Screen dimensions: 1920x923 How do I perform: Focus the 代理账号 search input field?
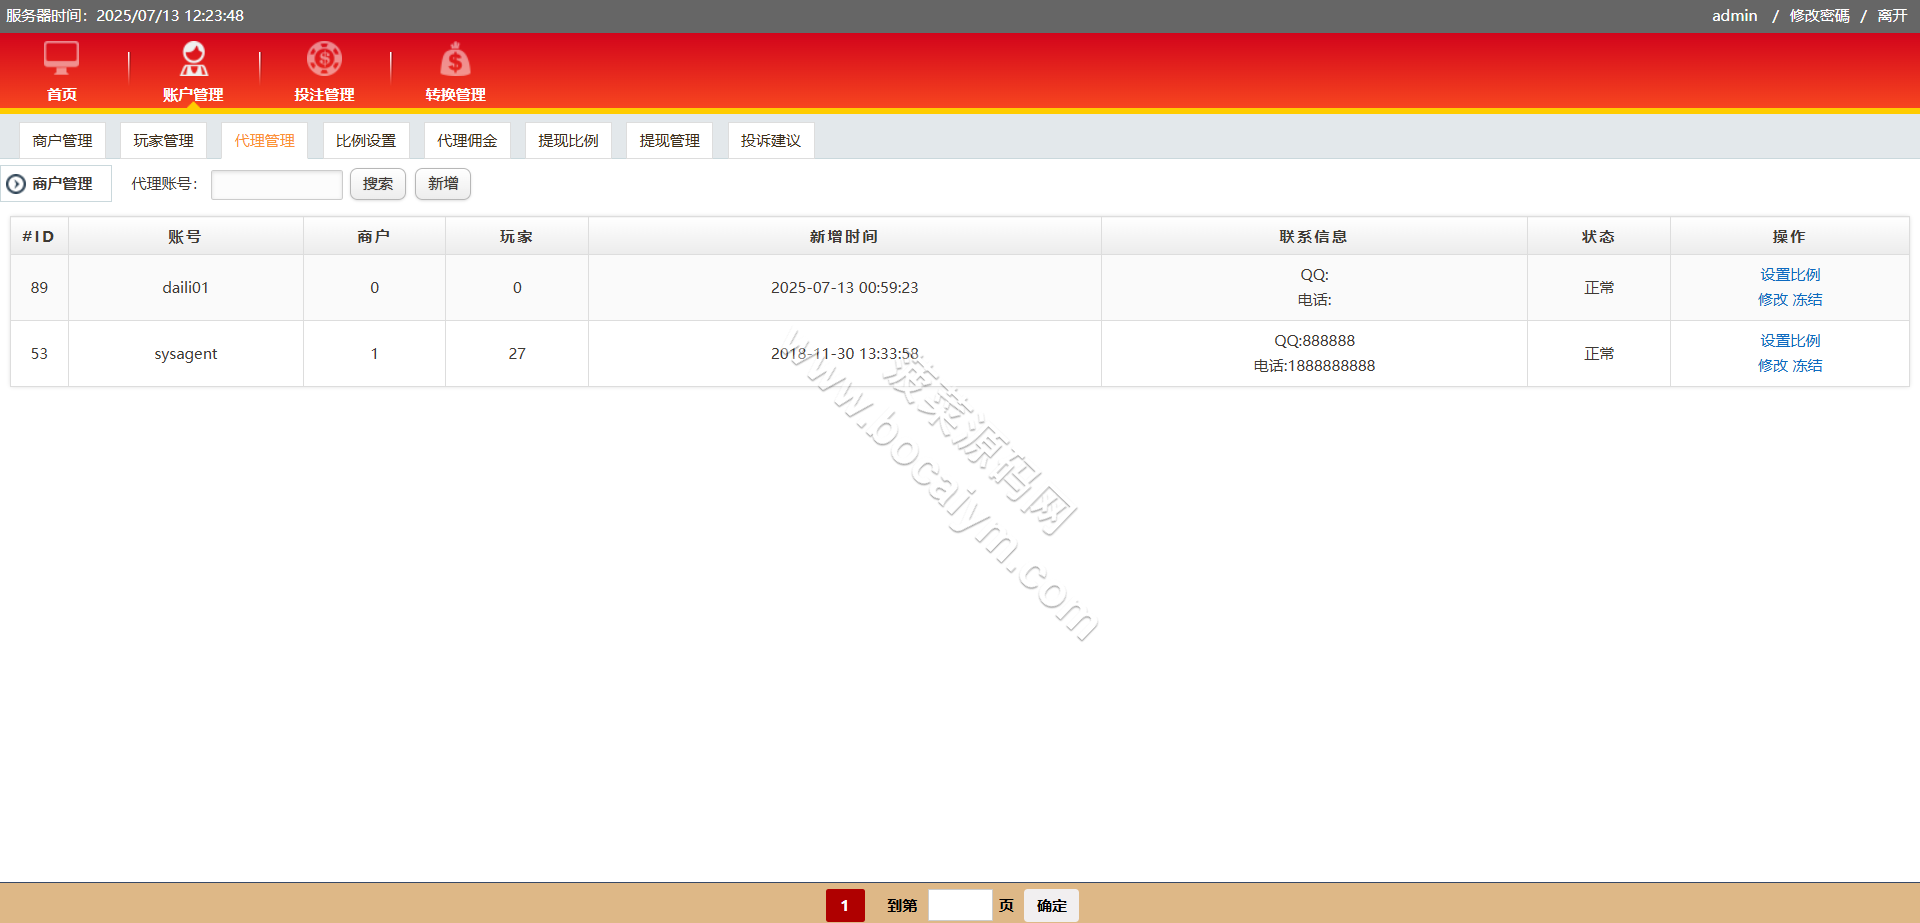click(x=277, y=185)
